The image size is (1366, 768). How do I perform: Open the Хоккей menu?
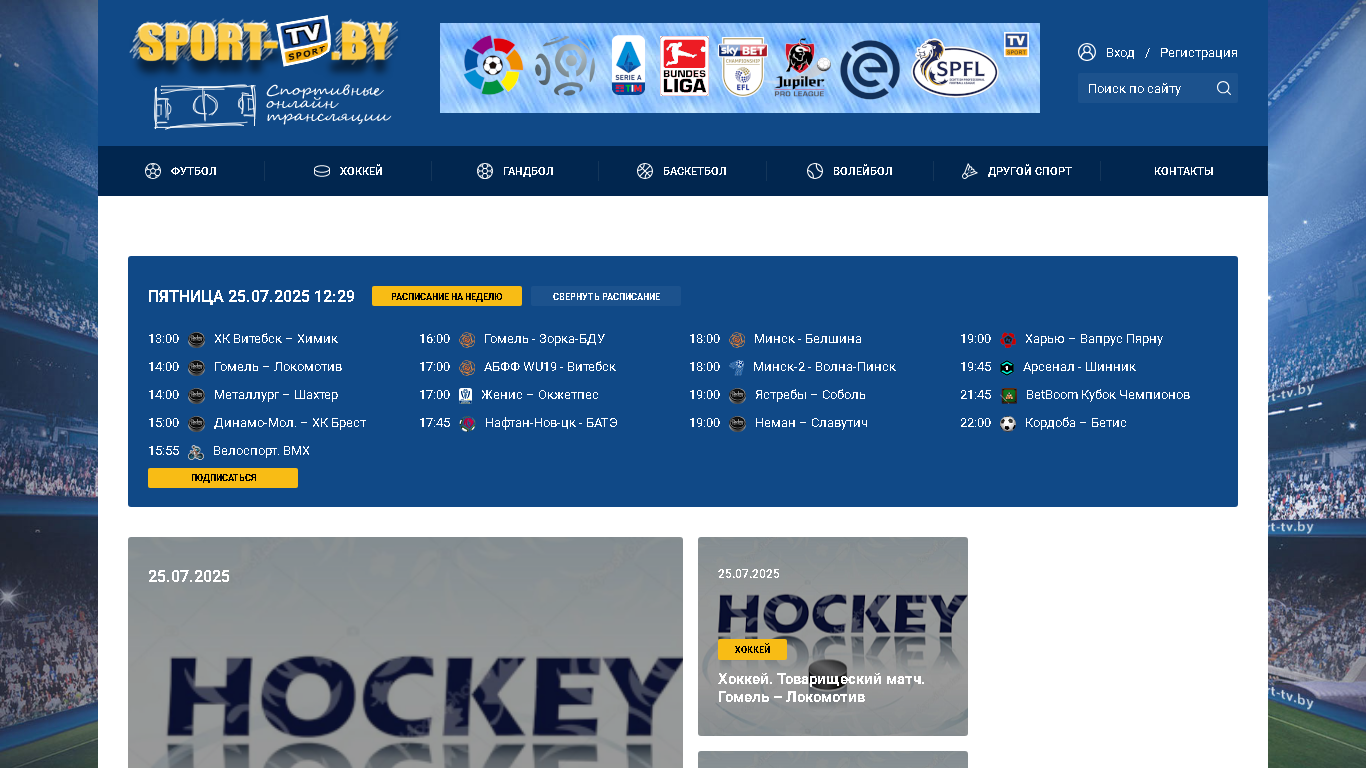pos(348,171)
